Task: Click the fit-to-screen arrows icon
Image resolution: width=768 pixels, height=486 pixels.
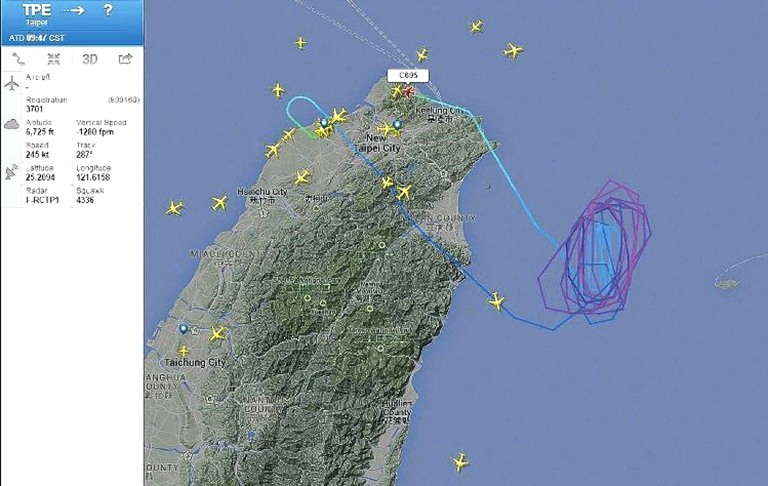Action: (x=54, y=59)
